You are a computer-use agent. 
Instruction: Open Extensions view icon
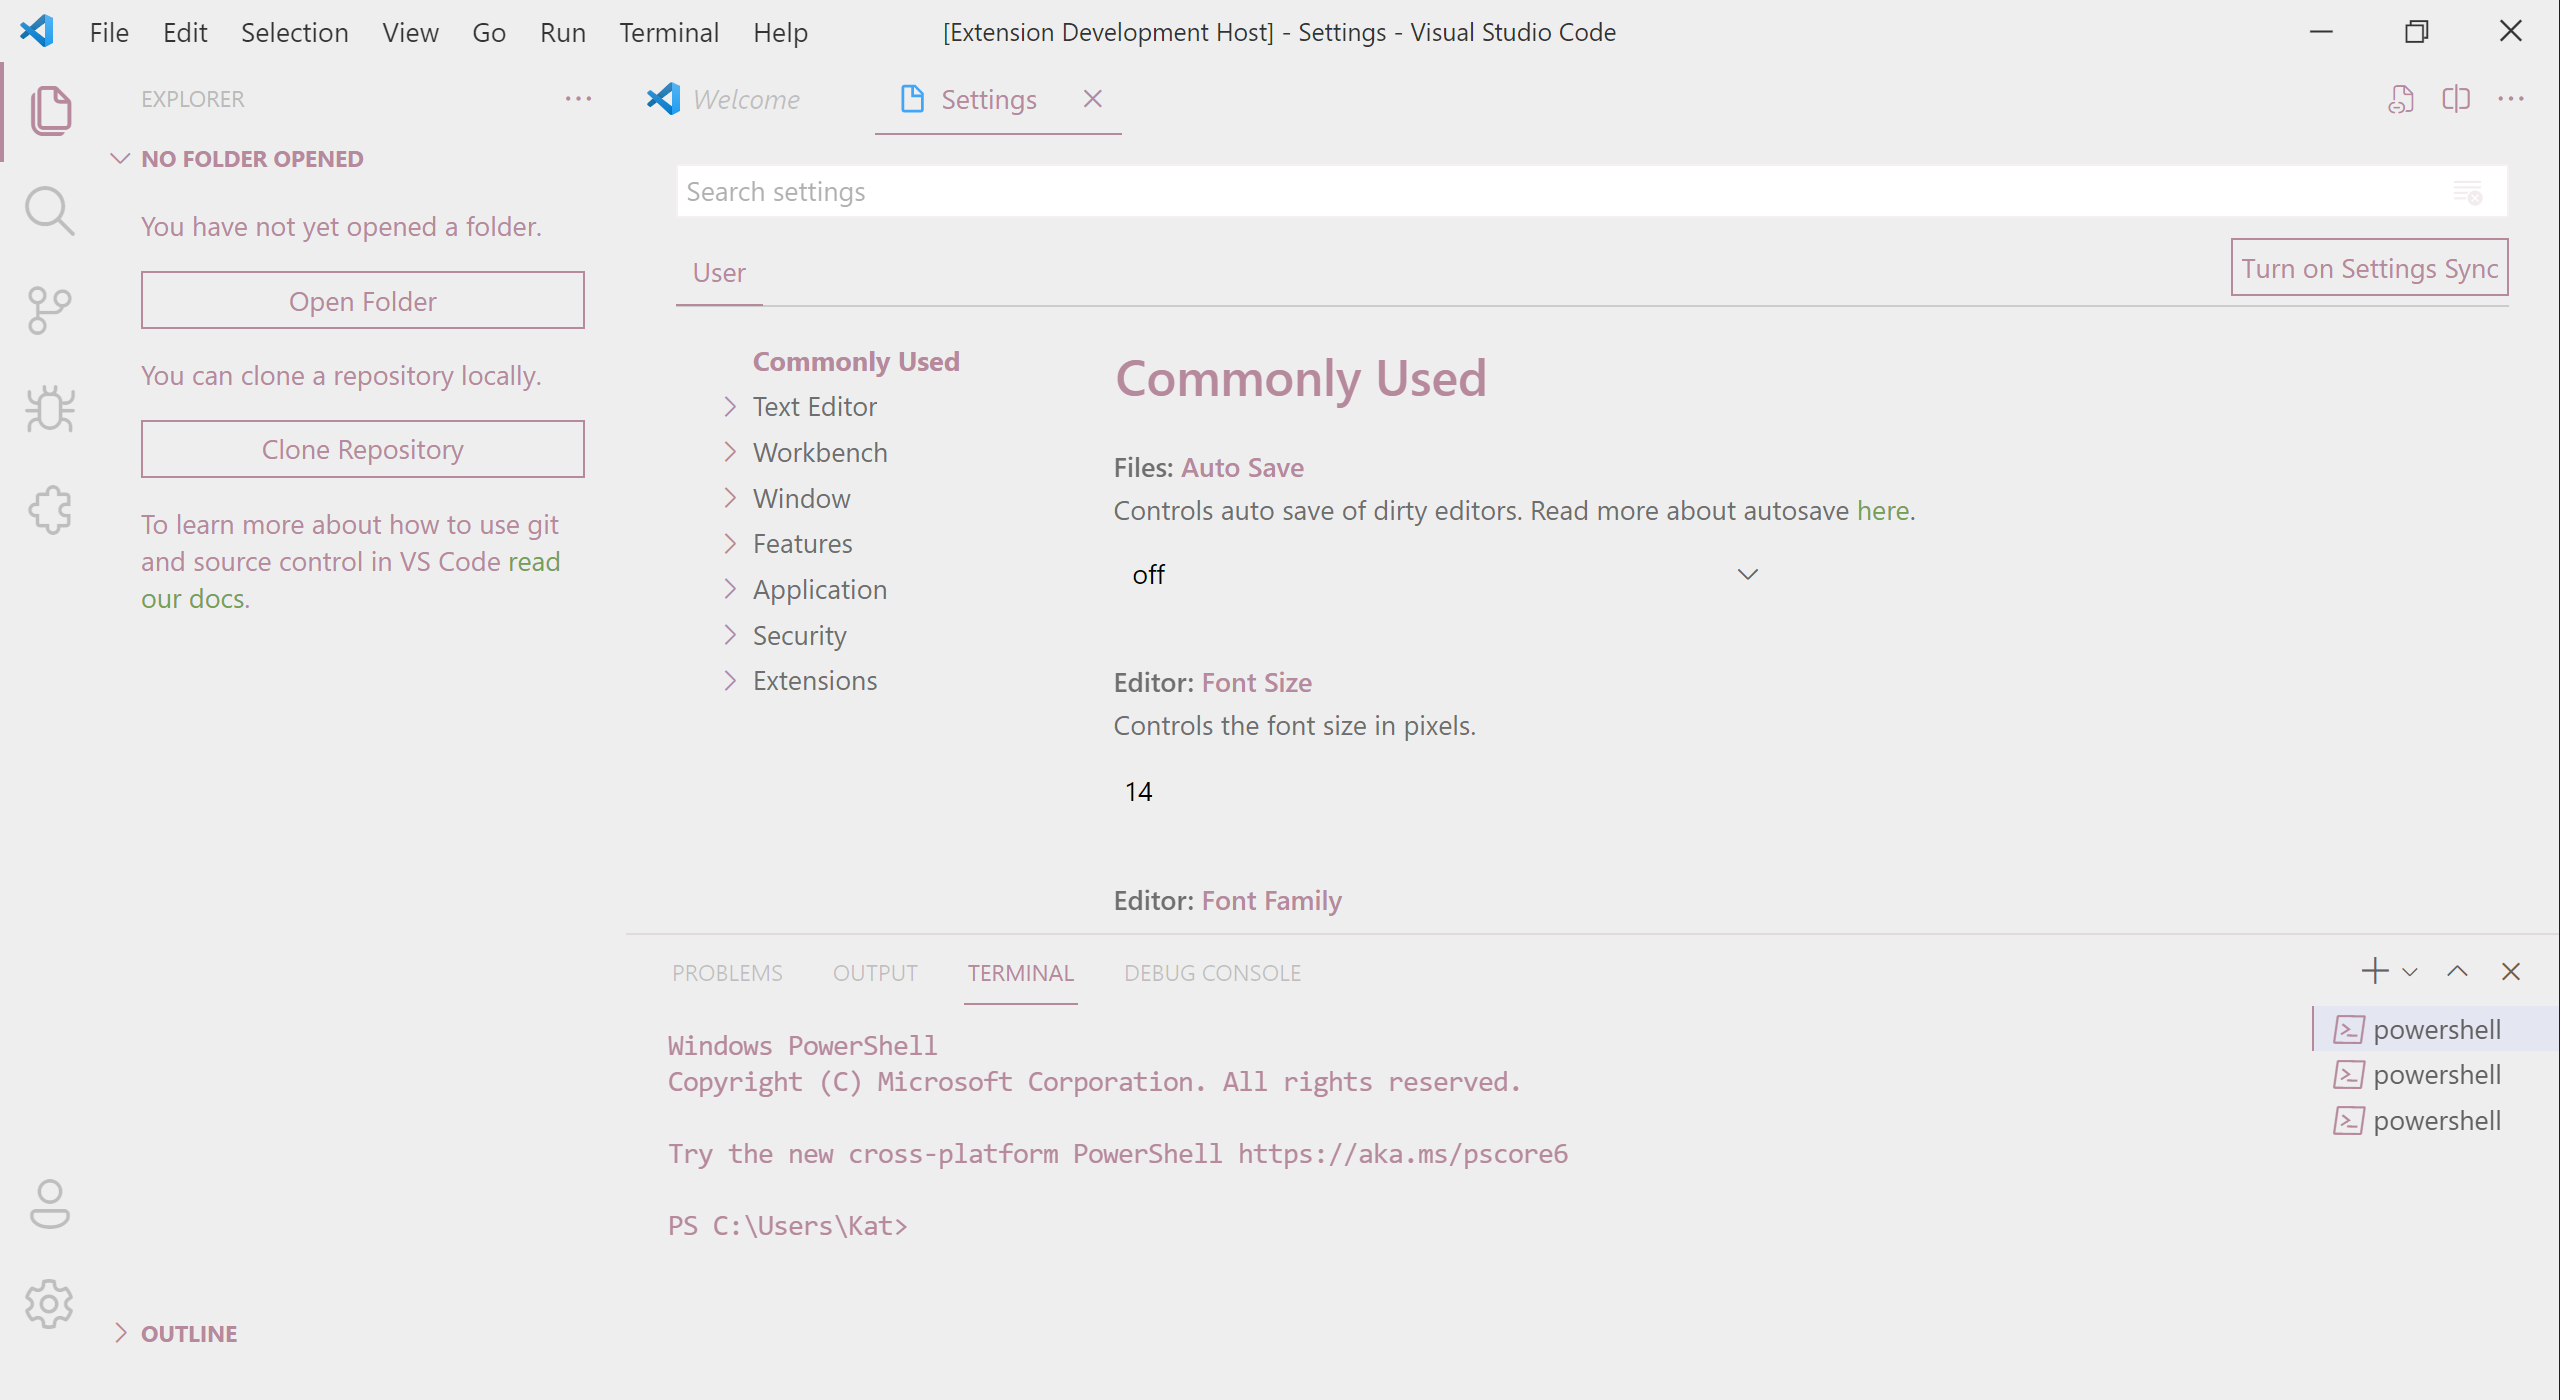49,510
